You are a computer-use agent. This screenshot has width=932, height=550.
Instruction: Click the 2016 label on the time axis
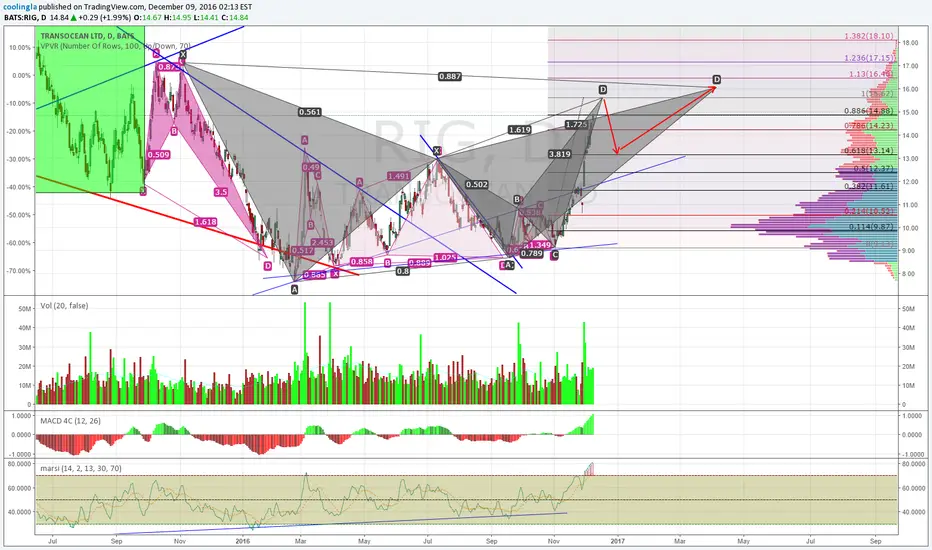243,541
